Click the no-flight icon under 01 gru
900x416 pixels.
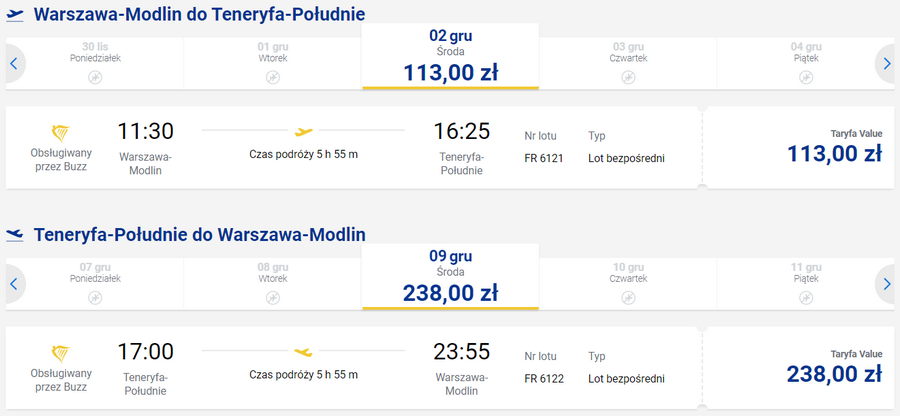point(273,77)
